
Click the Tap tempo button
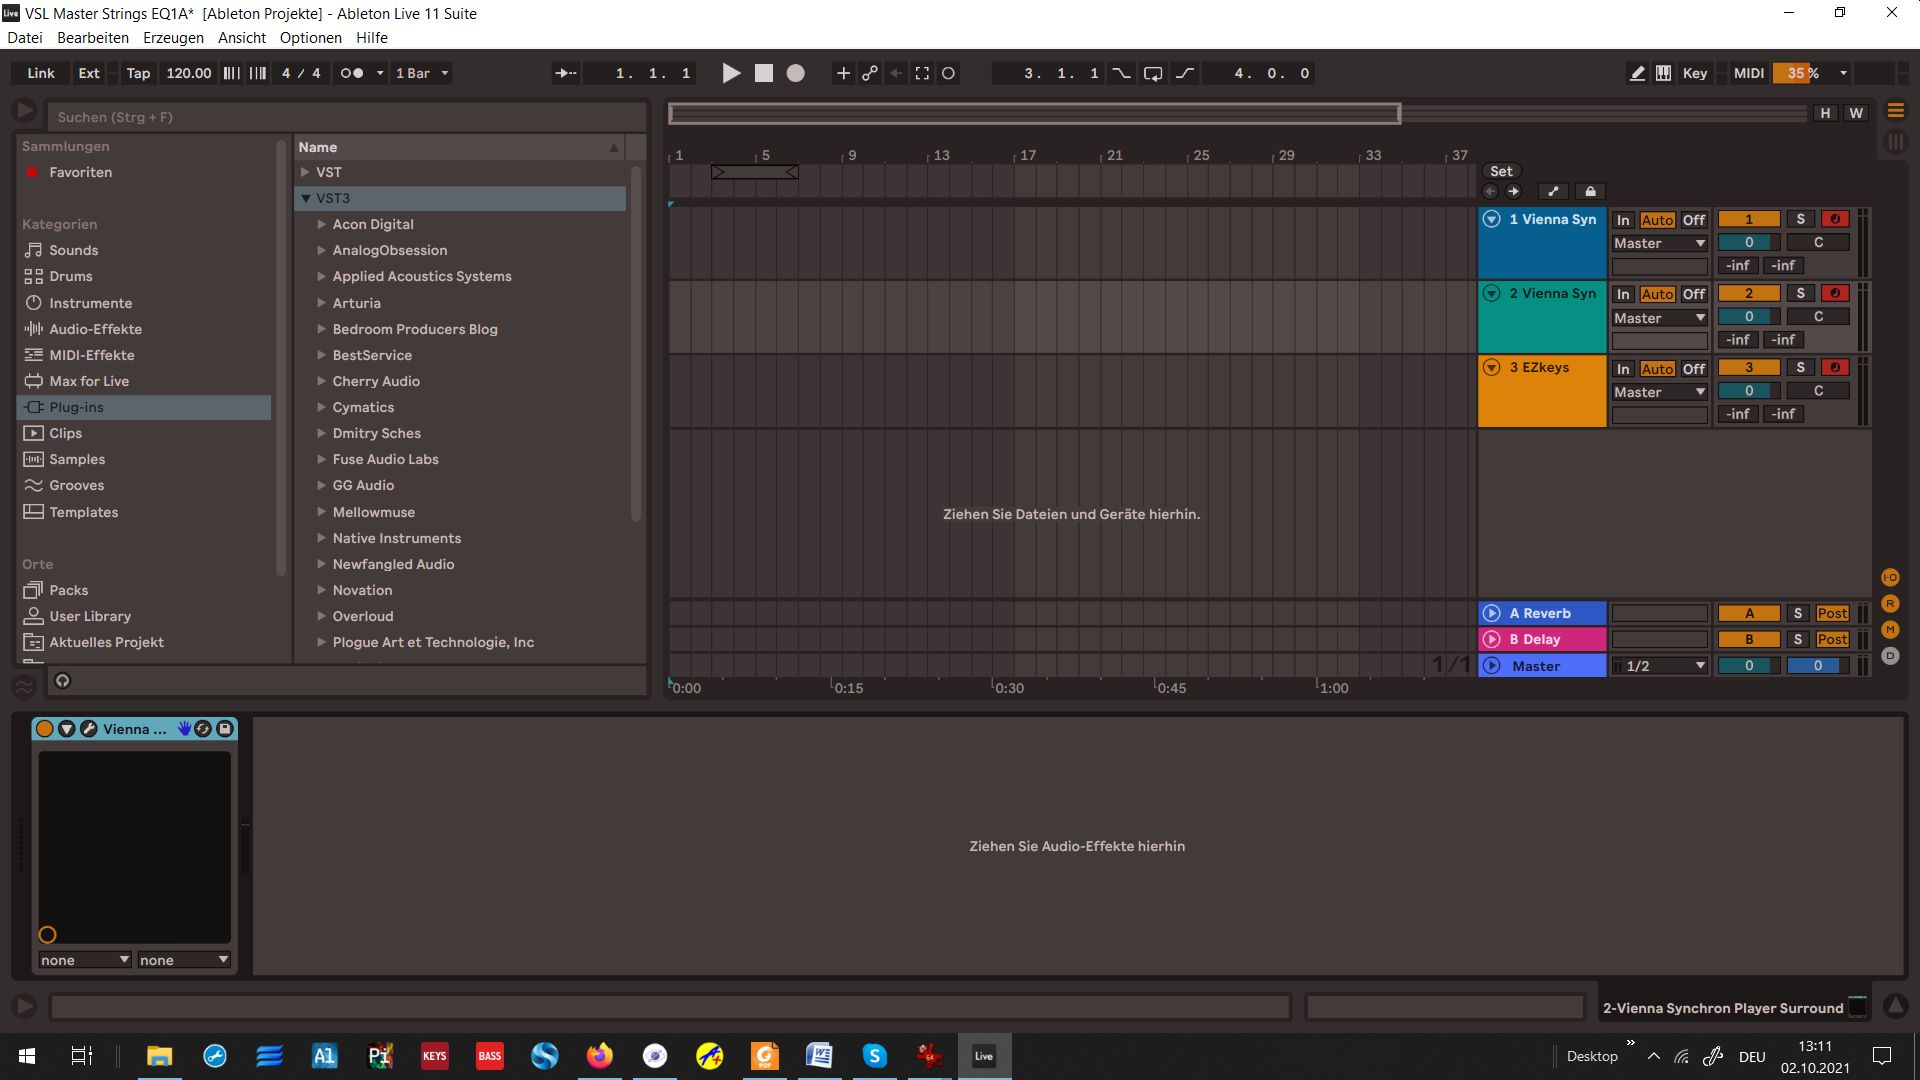click(x=138, y=73)
